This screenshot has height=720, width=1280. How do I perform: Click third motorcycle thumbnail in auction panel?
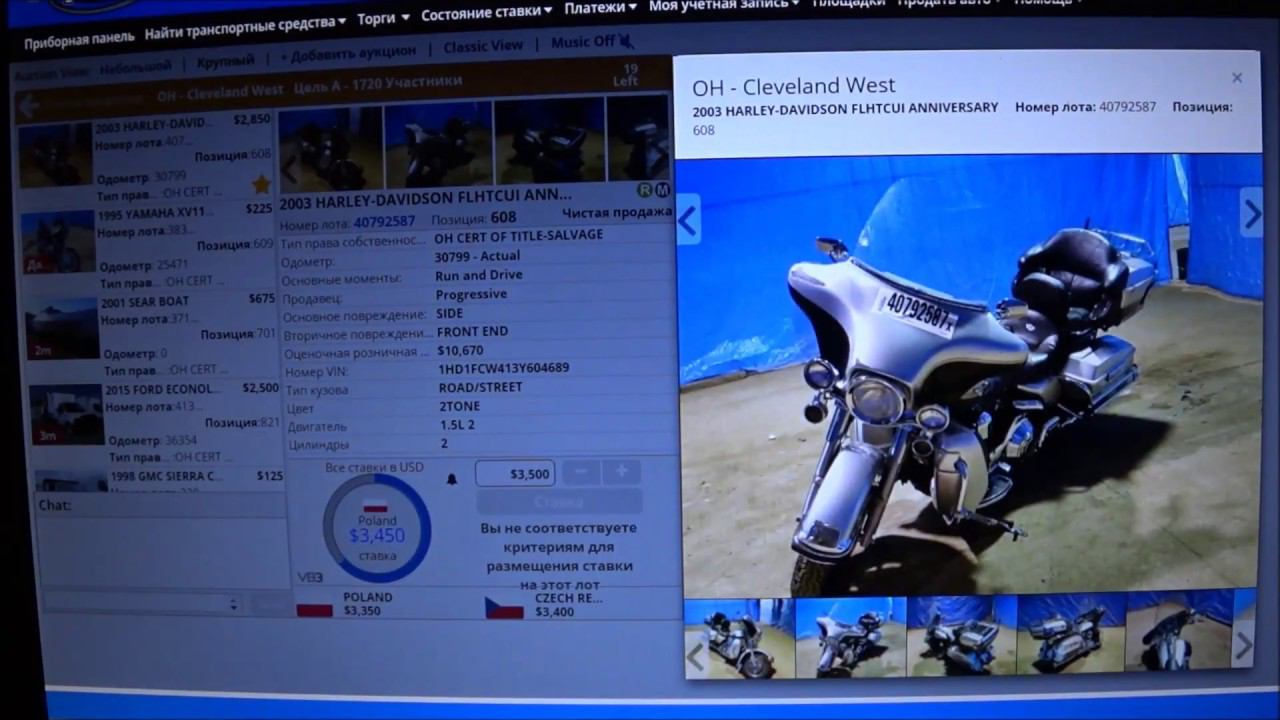pos(549,138)
